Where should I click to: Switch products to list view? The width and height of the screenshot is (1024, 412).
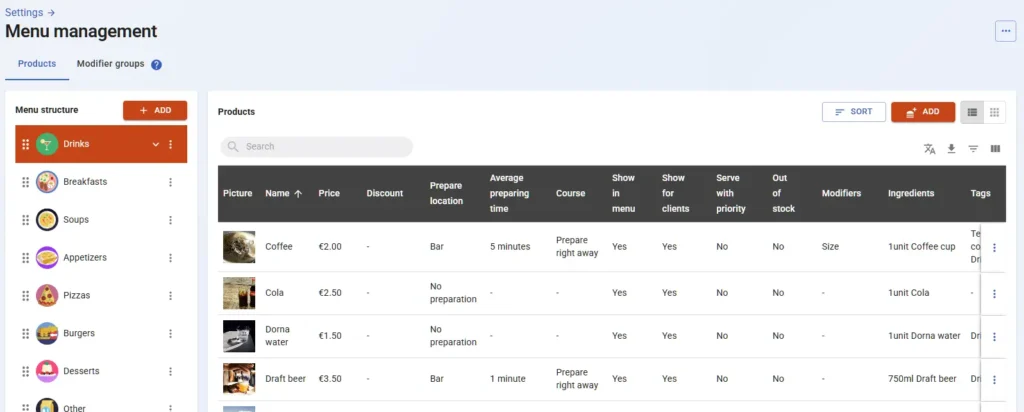click(x=972, y=112)
